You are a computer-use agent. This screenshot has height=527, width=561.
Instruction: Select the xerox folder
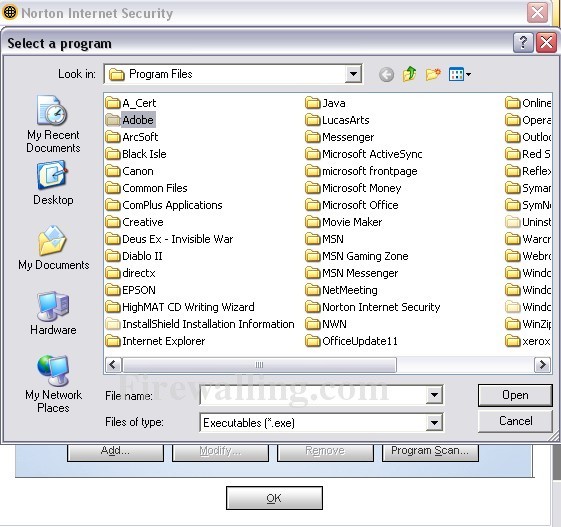point(528,341)
